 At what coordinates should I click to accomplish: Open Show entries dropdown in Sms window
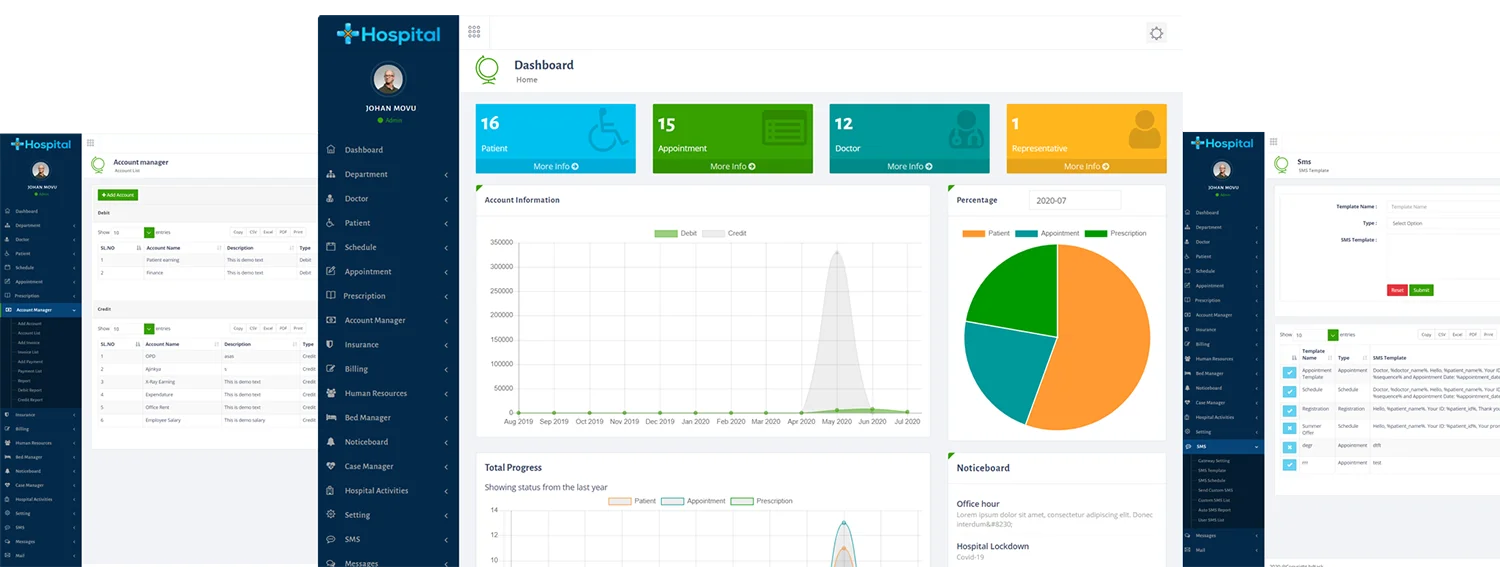(1317, 335)
